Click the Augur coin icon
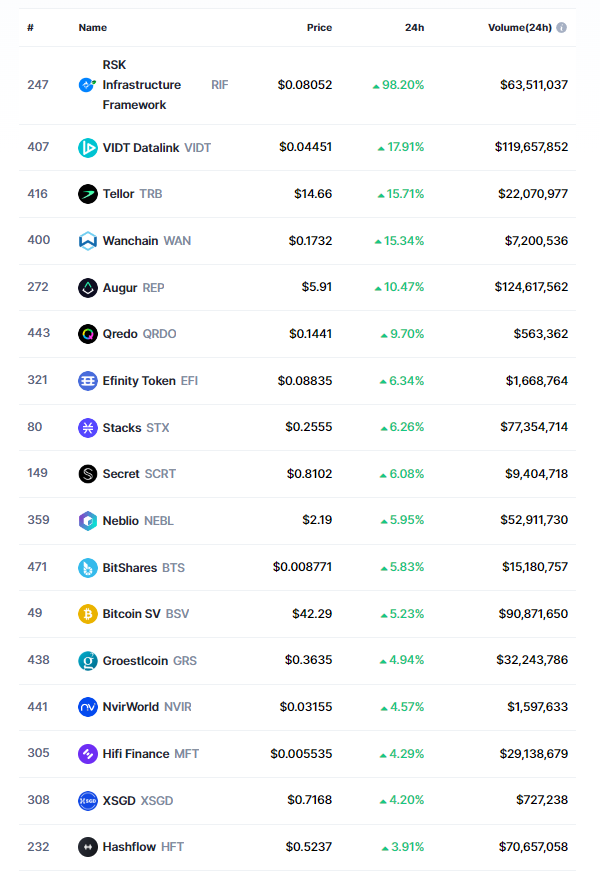Image resolution: width=600 pixels, height=882 pixels. (x=88, y=287)
